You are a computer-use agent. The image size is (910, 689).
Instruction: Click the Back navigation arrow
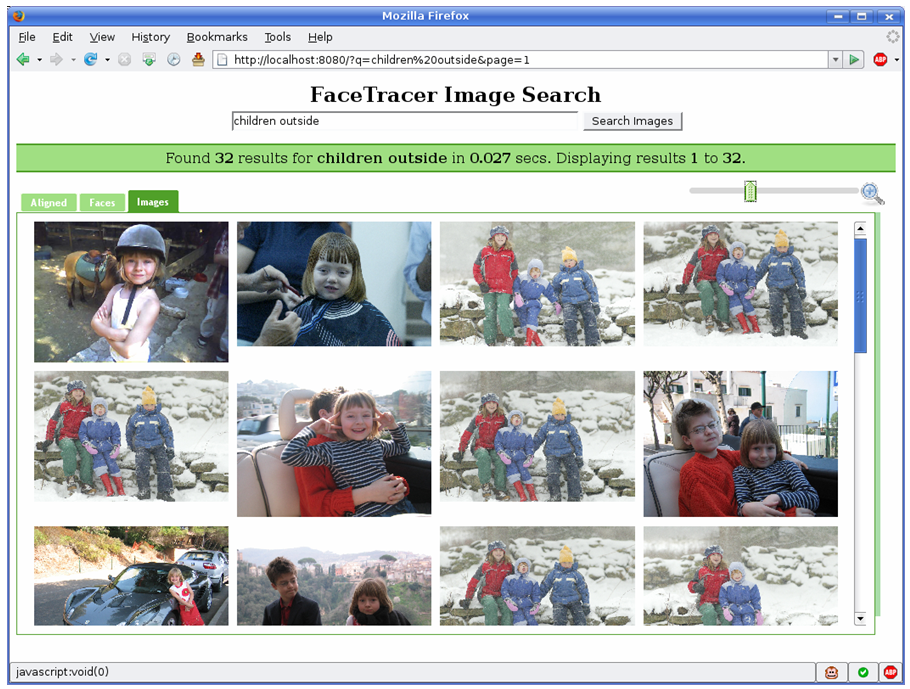click(23, 60)
